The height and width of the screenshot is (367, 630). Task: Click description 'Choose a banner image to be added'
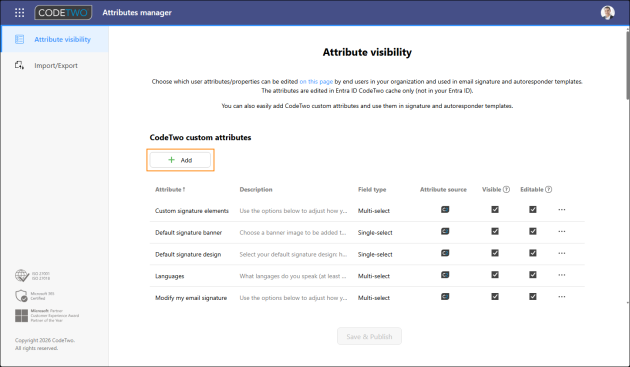coord(293,232)
